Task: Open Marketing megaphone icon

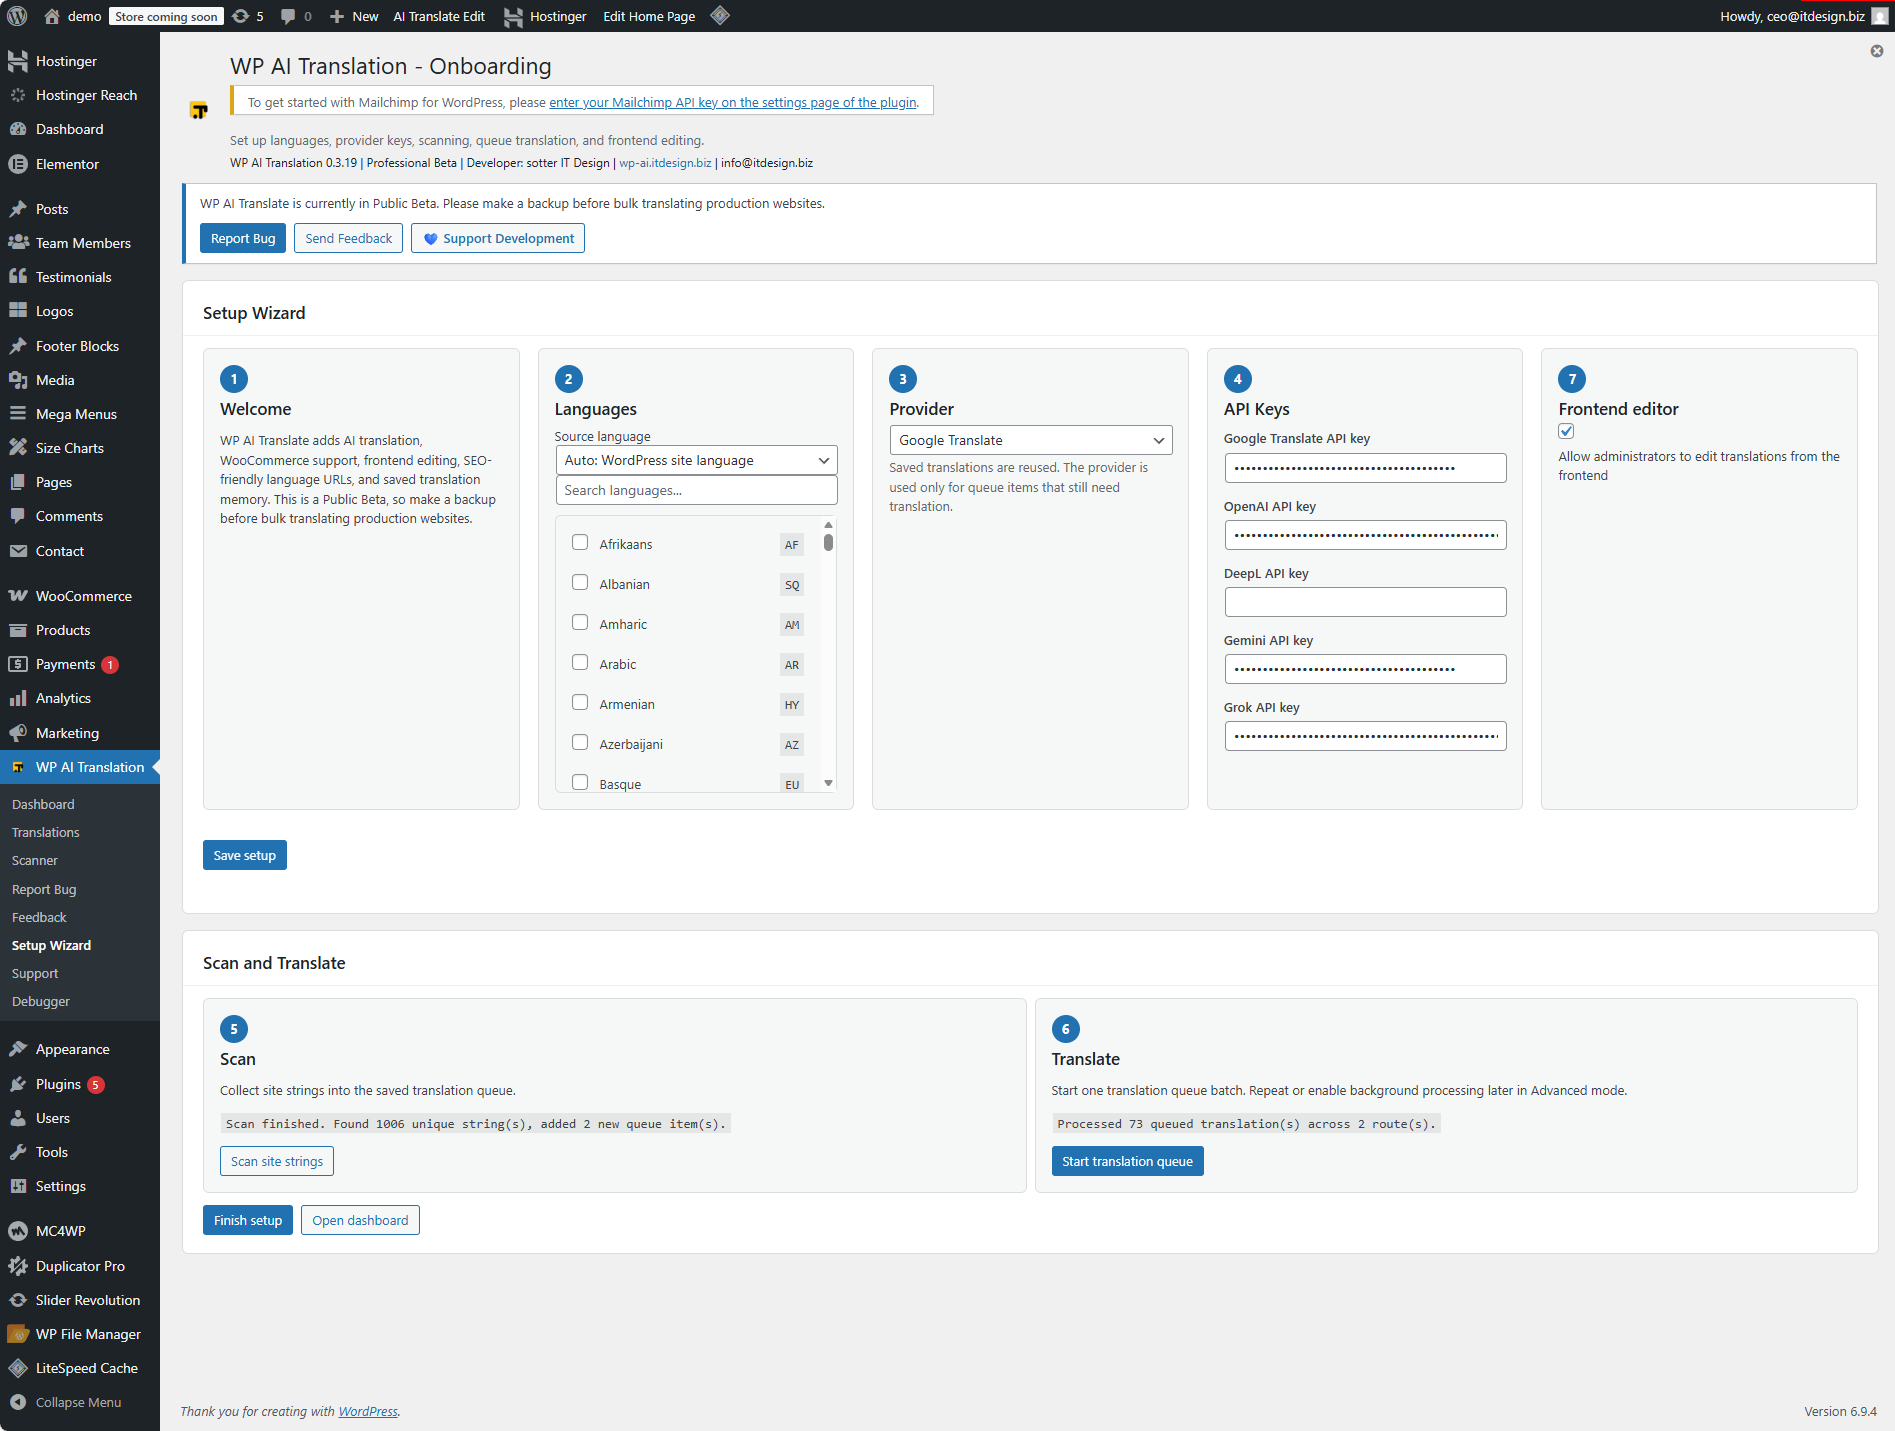Action: pos(18,733)
